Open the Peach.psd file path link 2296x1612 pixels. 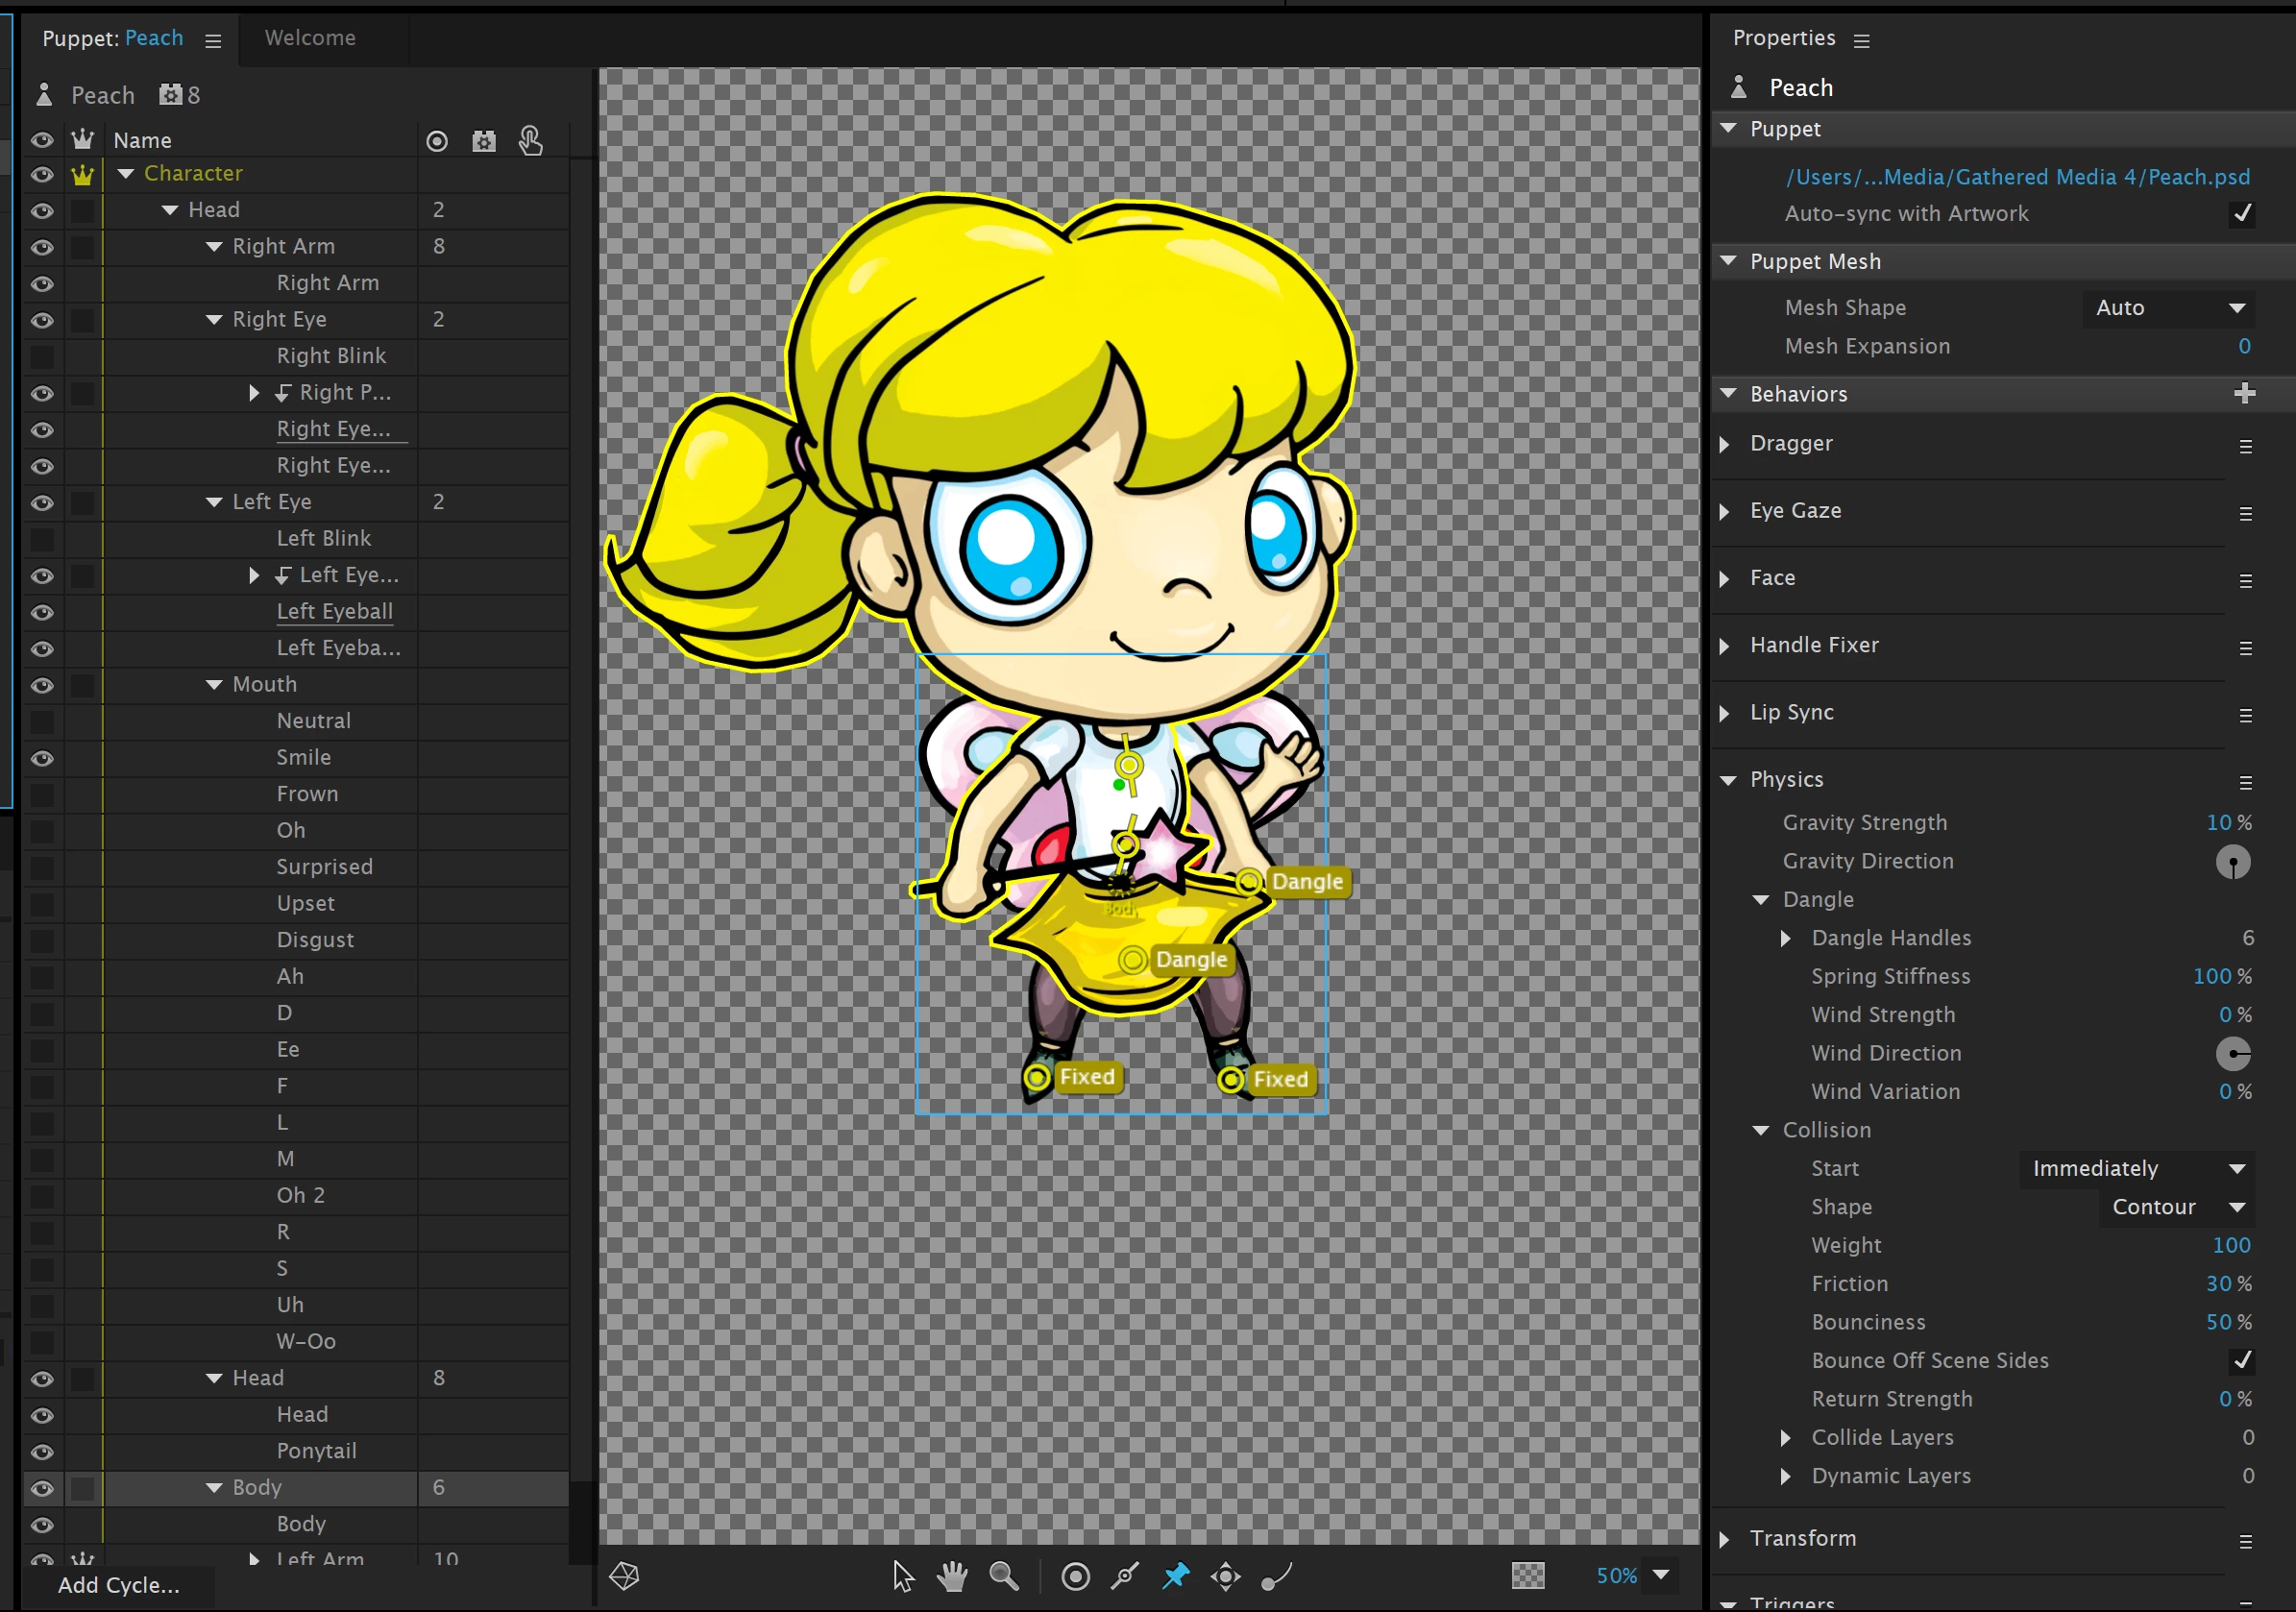(x=2017, y=177)
